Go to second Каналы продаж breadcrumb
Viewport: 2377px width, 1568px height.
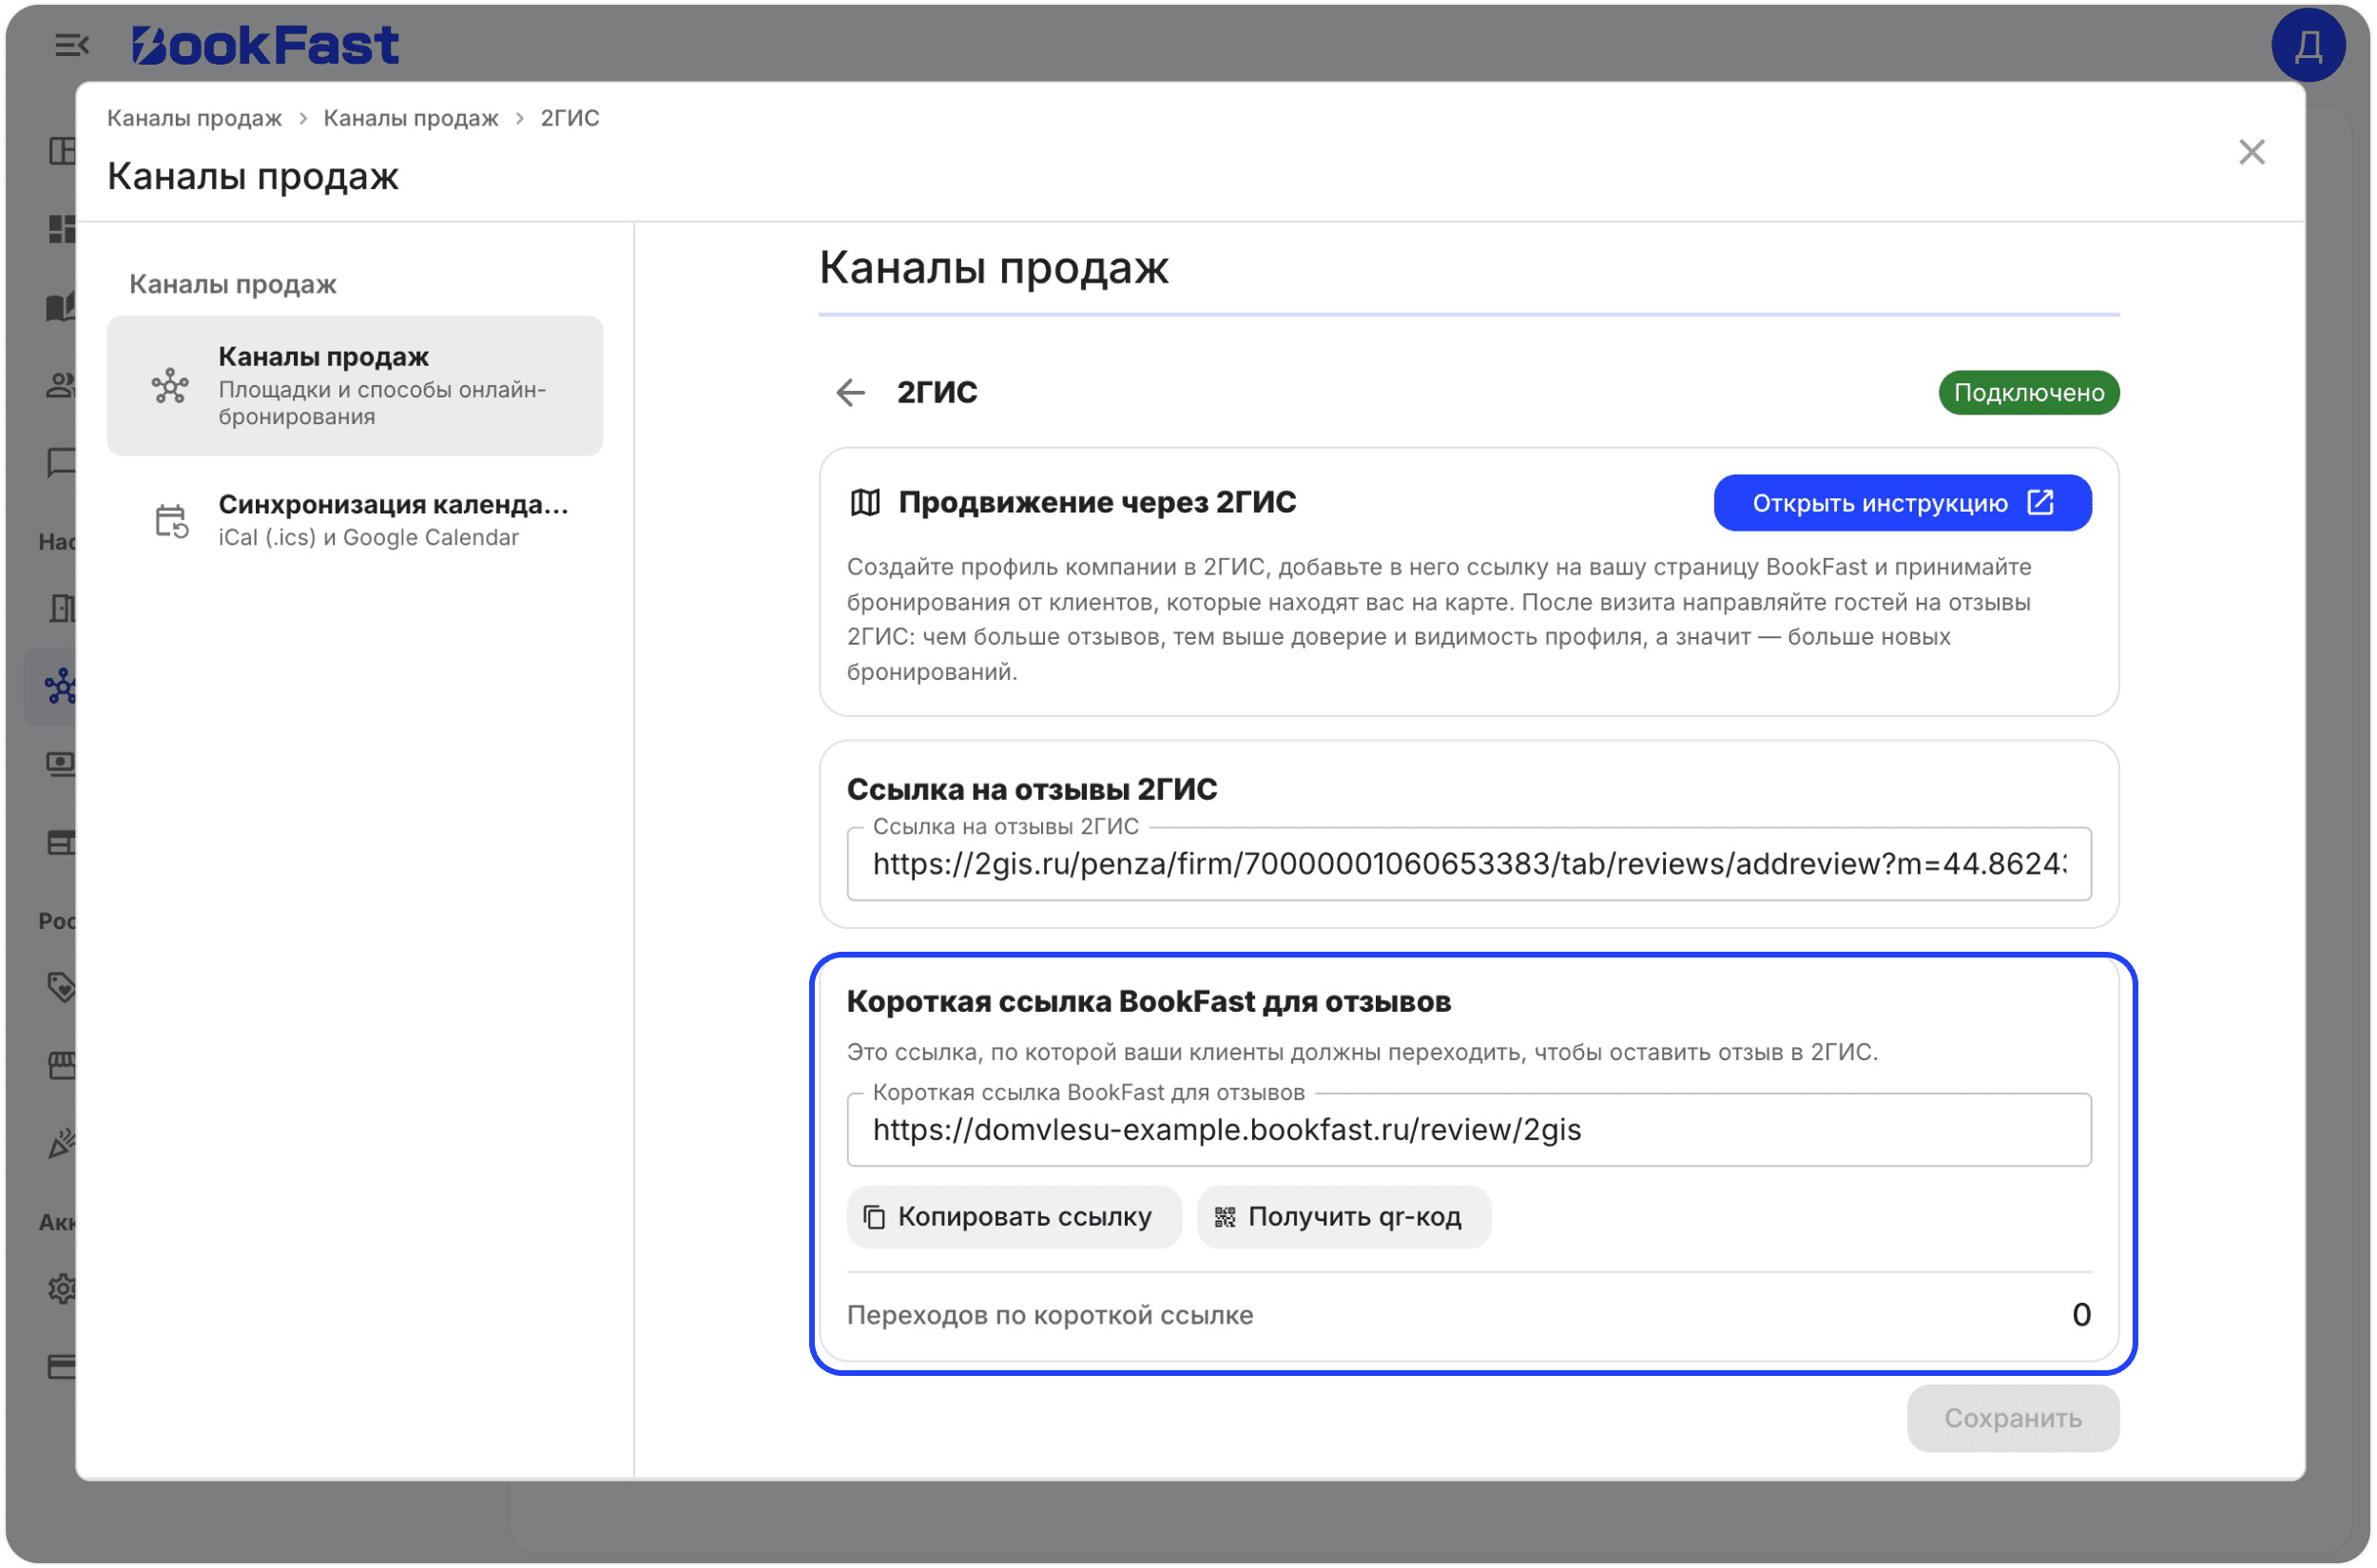point(410,118)
